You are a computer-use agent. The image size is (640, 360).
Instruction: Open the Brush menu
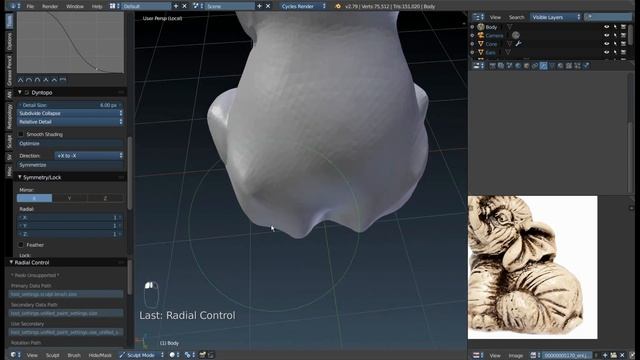pyautogui.click(x=74, y=355)
